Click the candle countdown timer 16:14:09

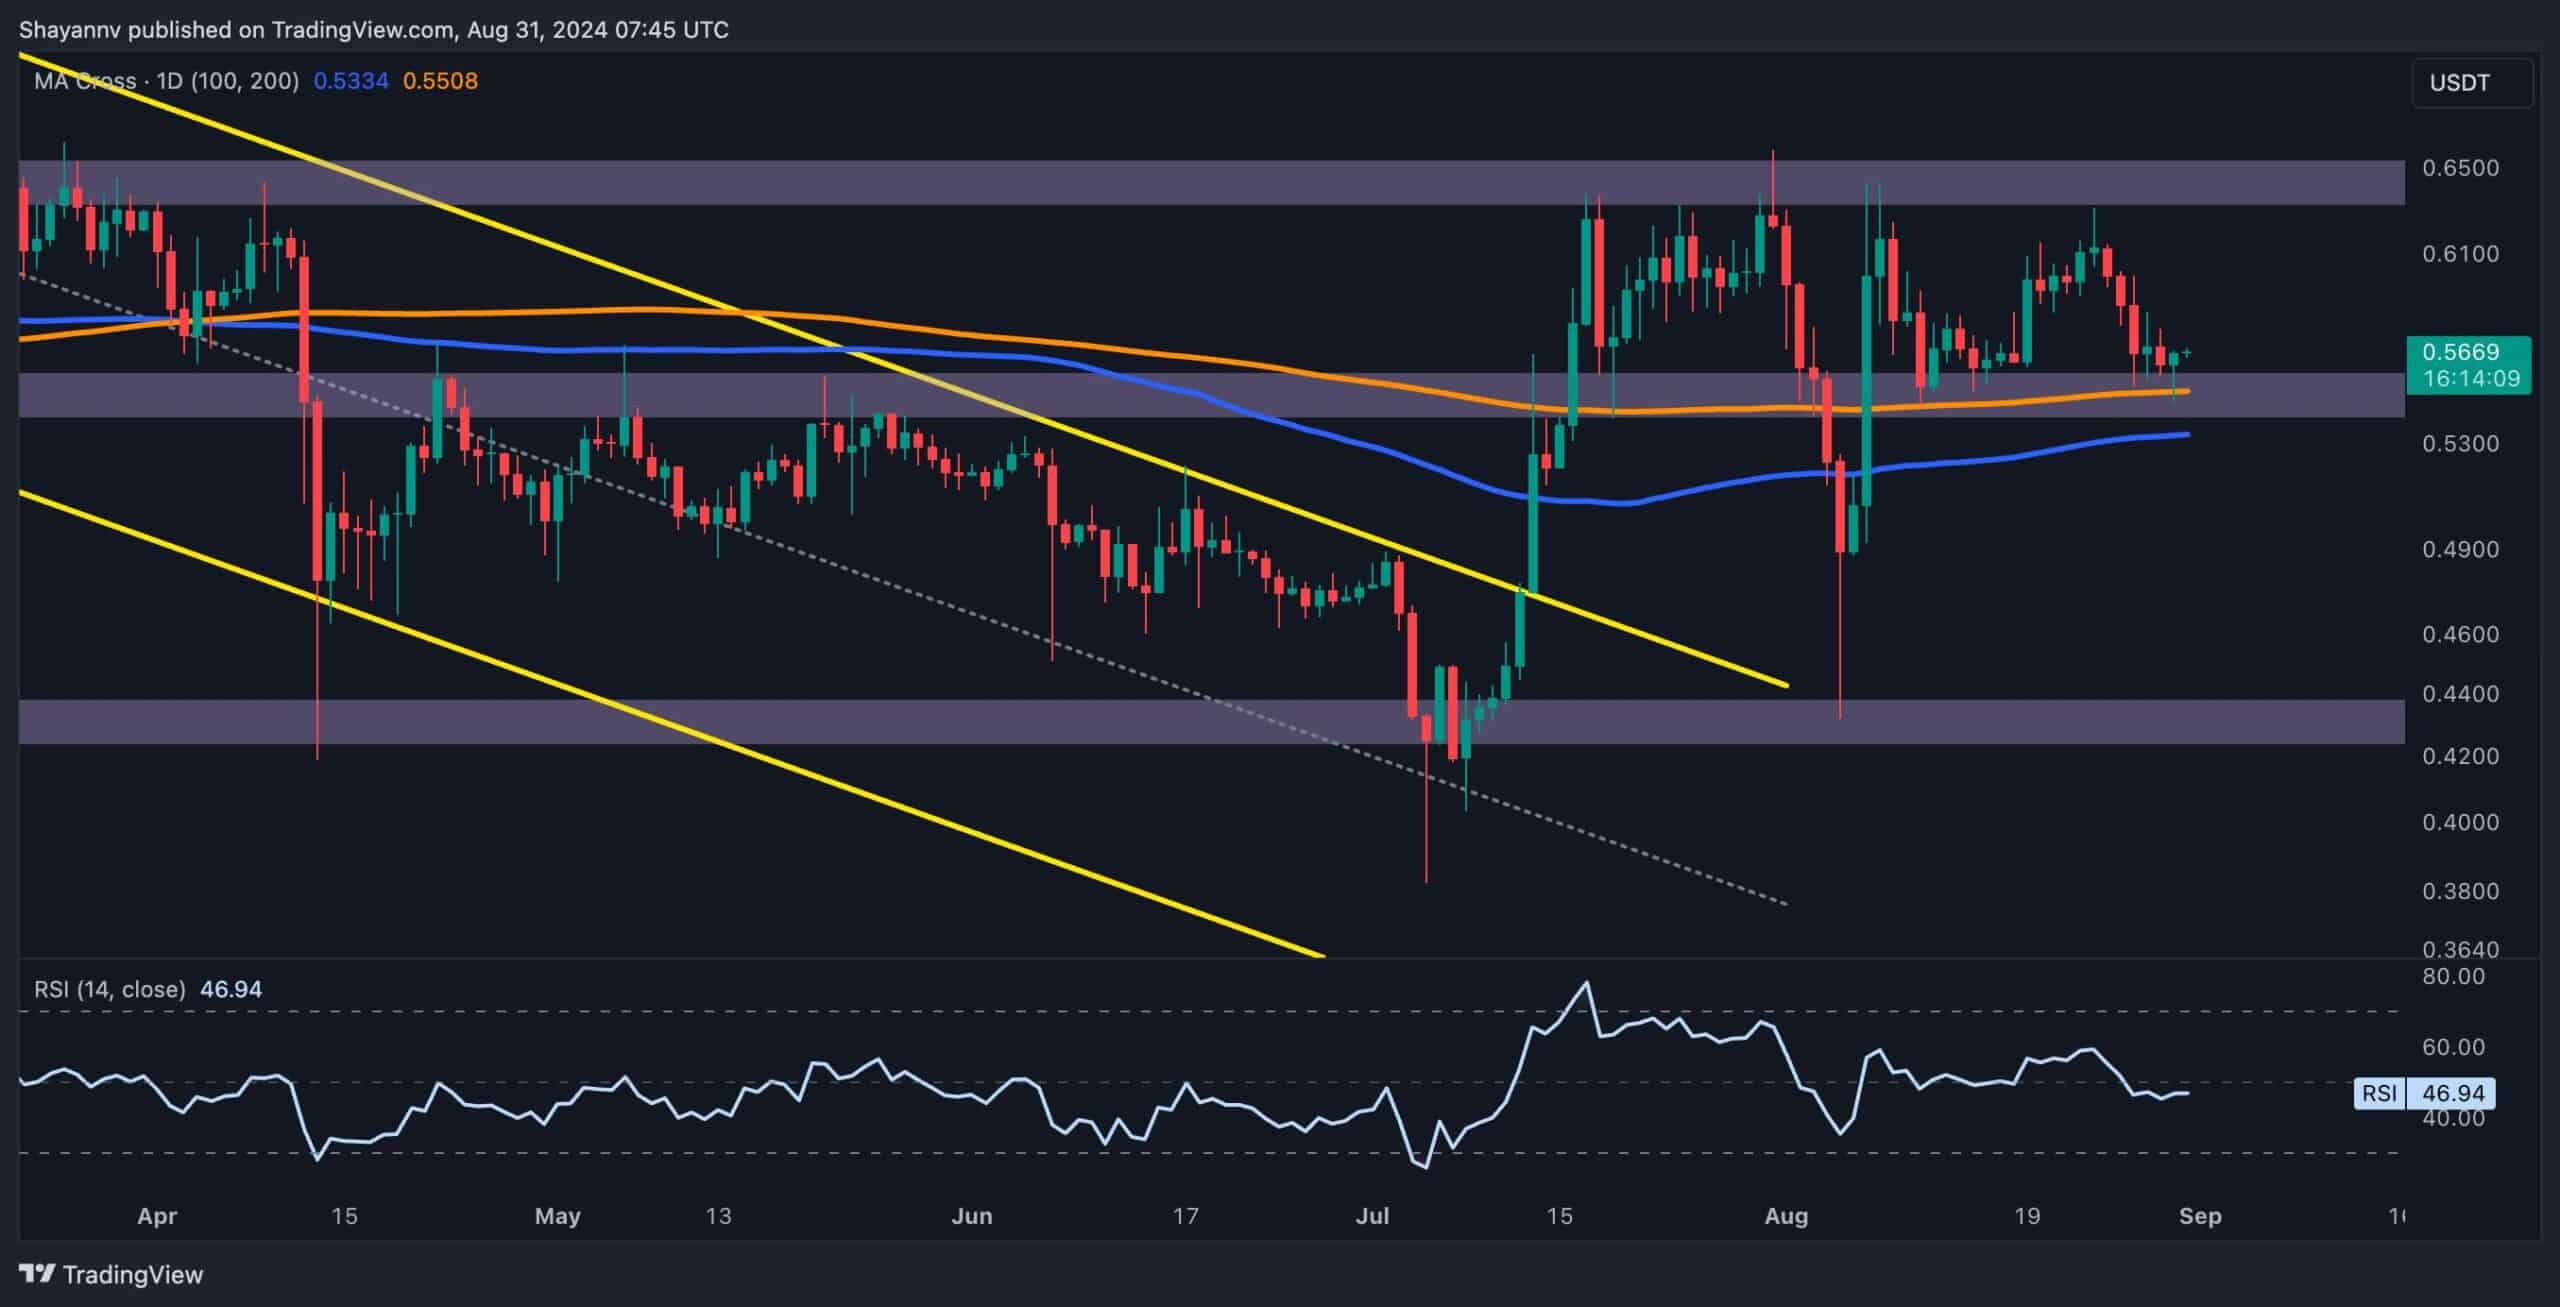tap(2470, 379)
